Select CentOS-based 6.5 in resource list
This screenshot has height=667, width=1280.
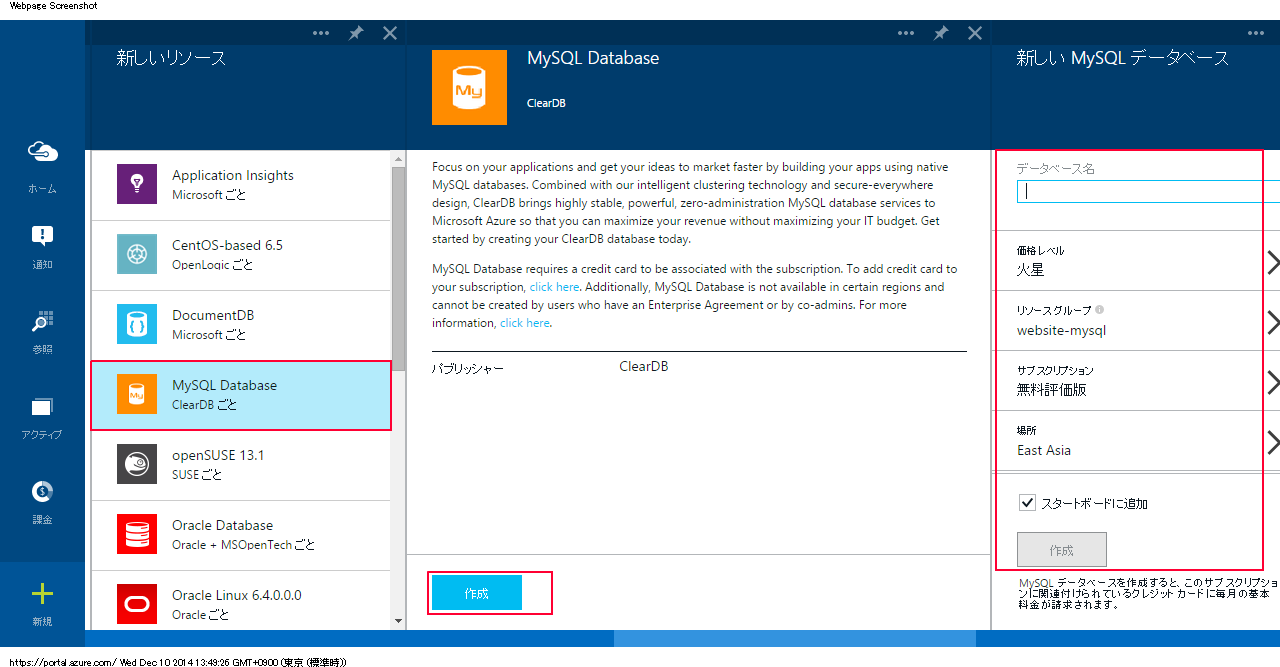tap(241, 255)
